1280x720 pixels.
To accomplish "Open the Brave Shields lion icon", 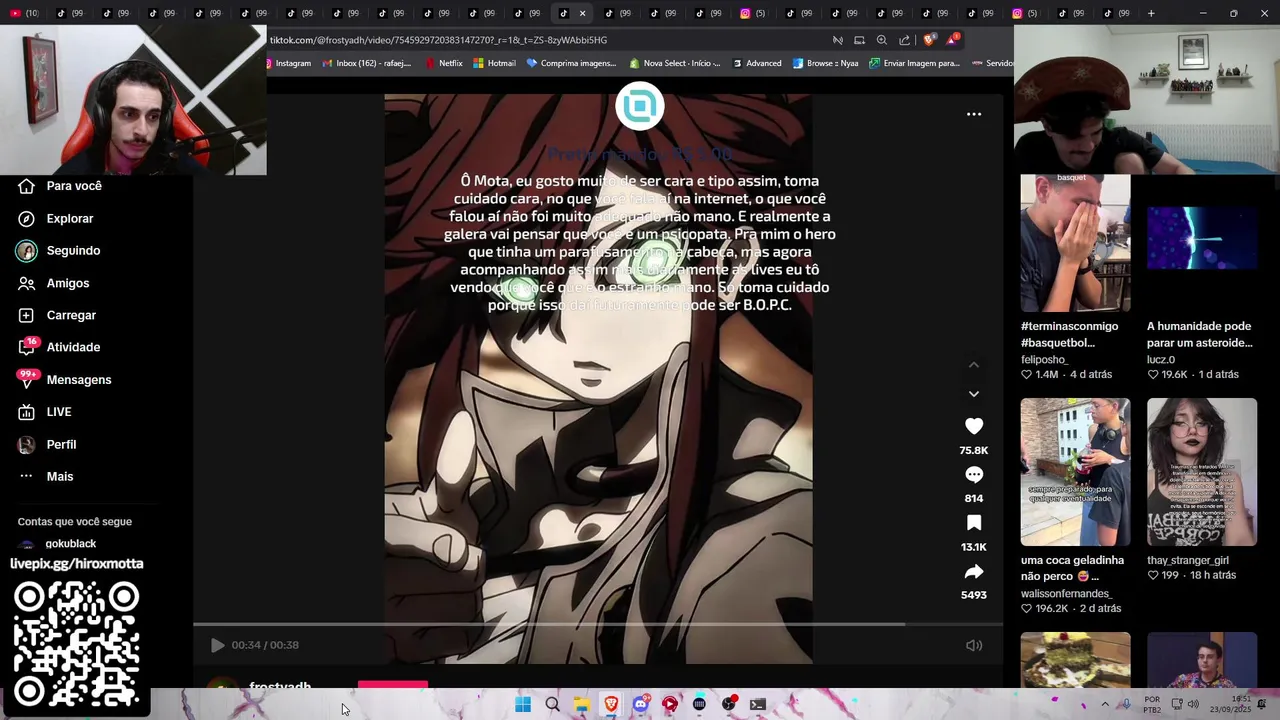I will [x=929, y=40].
